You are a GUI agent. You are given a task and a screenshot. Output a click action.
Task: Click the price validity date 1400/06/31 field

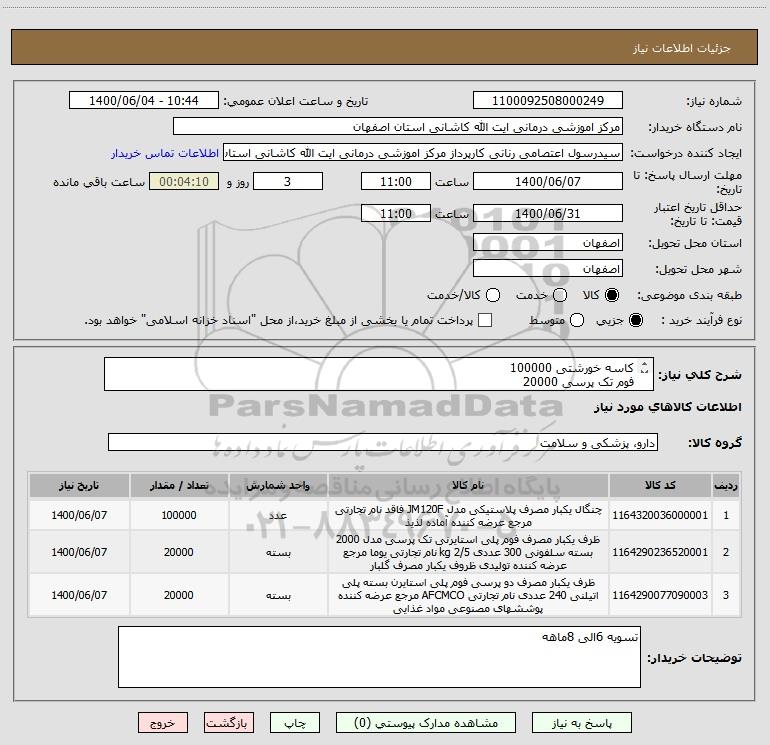tap(548, 213)
